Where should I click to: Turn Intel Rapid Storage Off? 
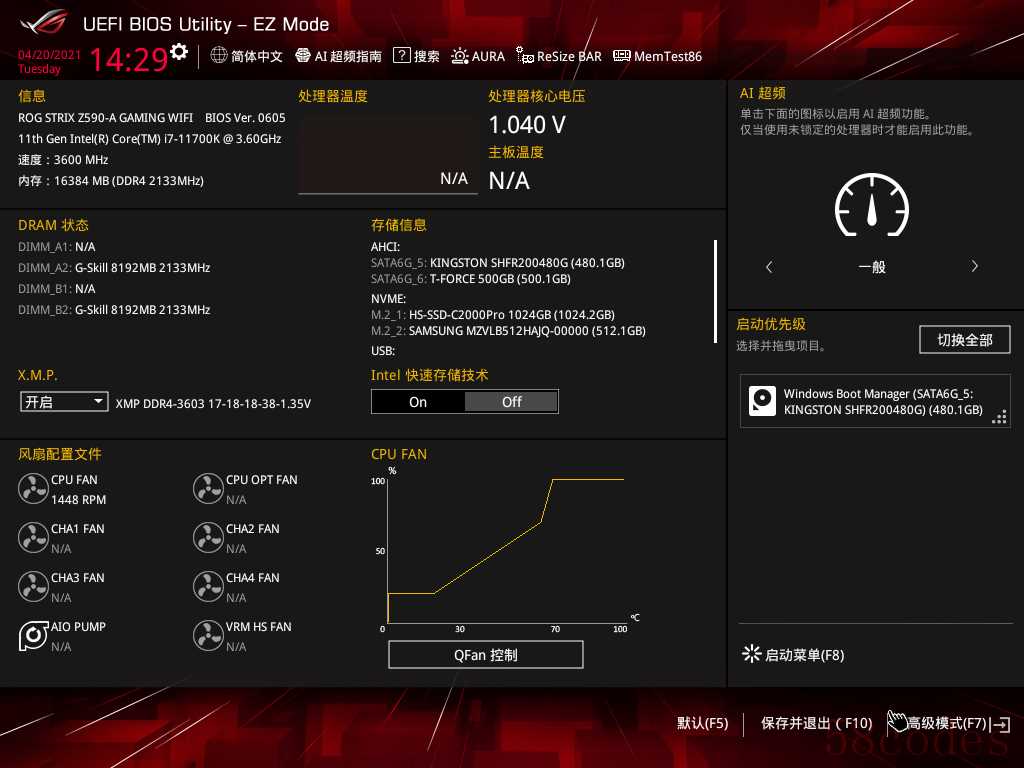511,402
